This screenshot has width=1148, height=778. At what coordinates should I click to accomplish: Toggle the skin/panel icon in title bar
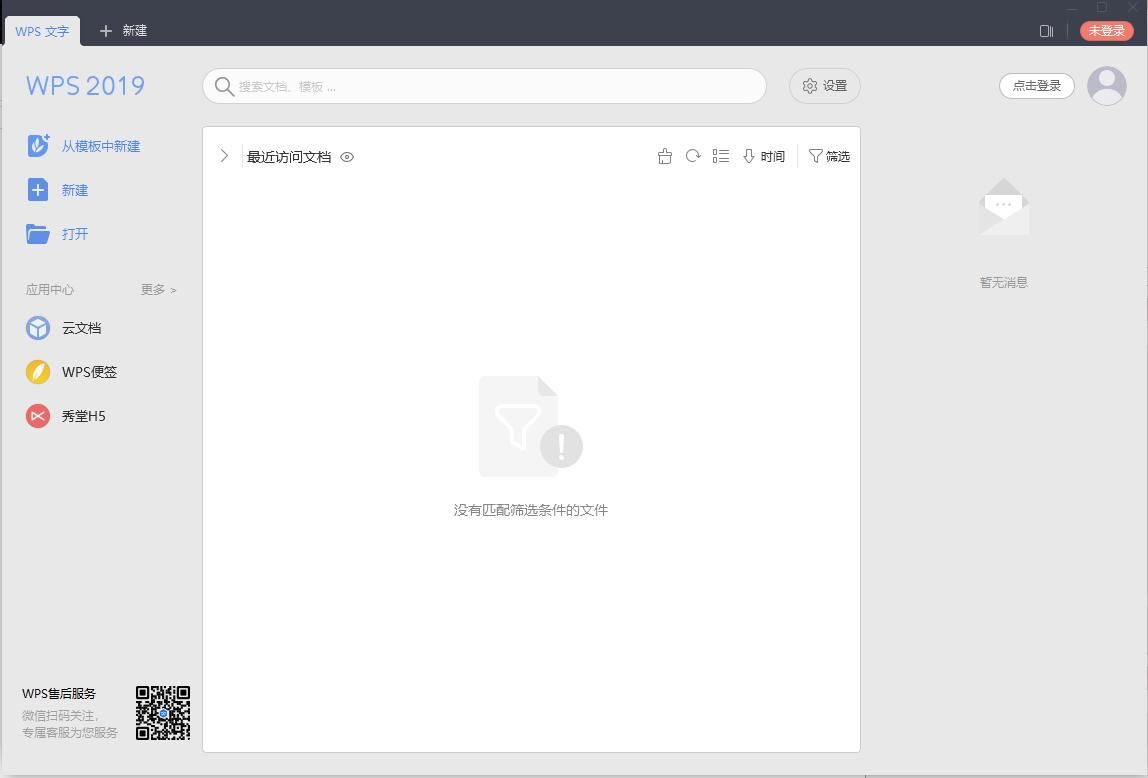[x=1046, y=31]
